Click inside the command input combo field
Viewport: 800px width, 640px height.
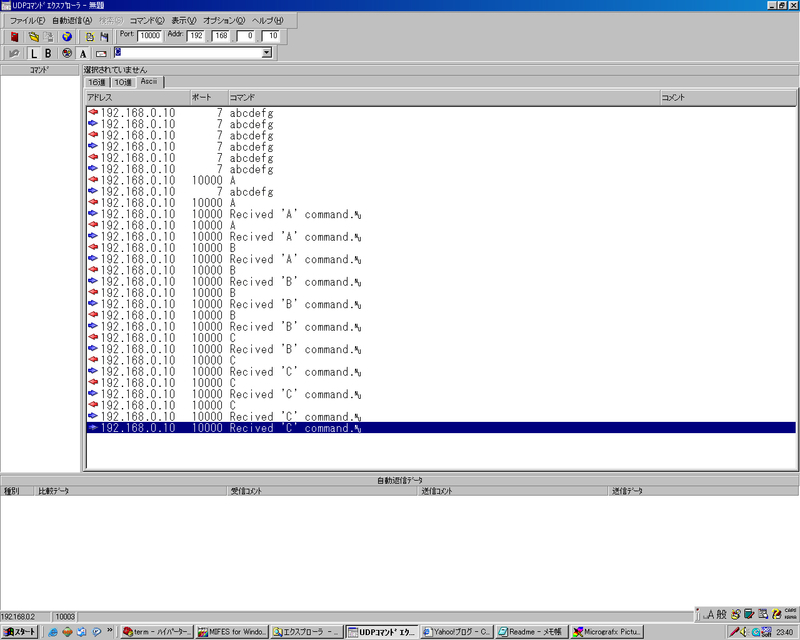coord(188,53)
